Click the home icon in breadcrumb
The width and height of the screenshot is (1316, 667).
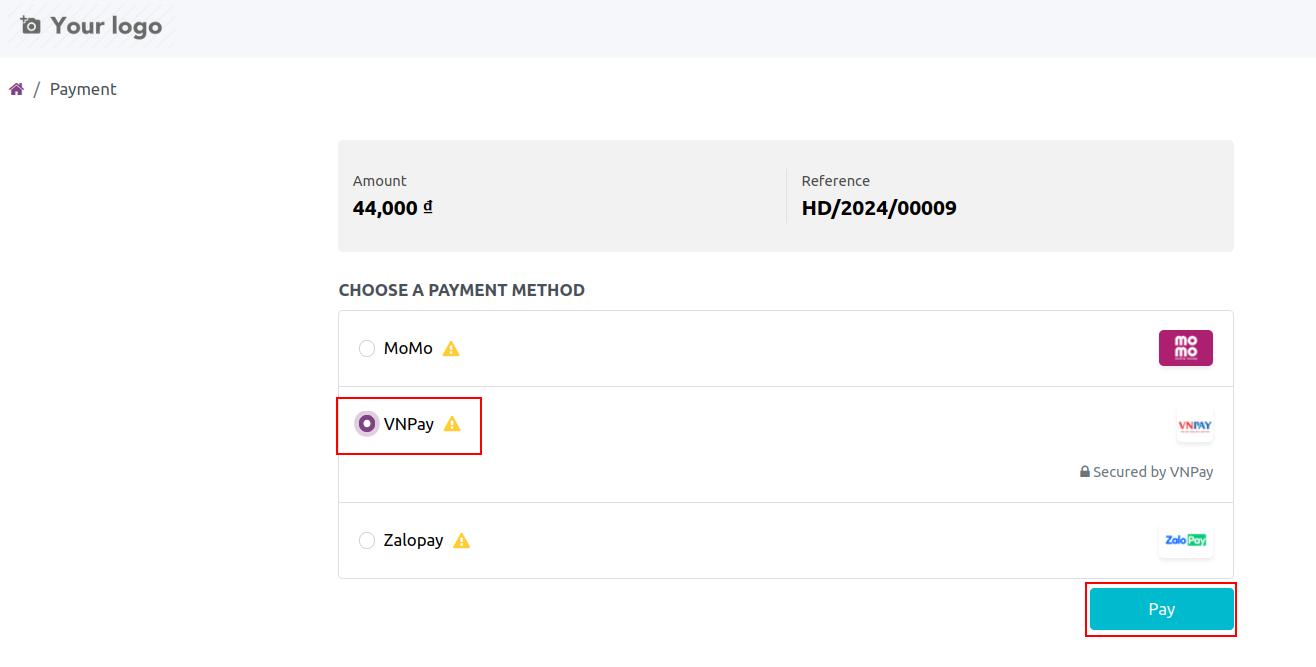click(16, 89)
